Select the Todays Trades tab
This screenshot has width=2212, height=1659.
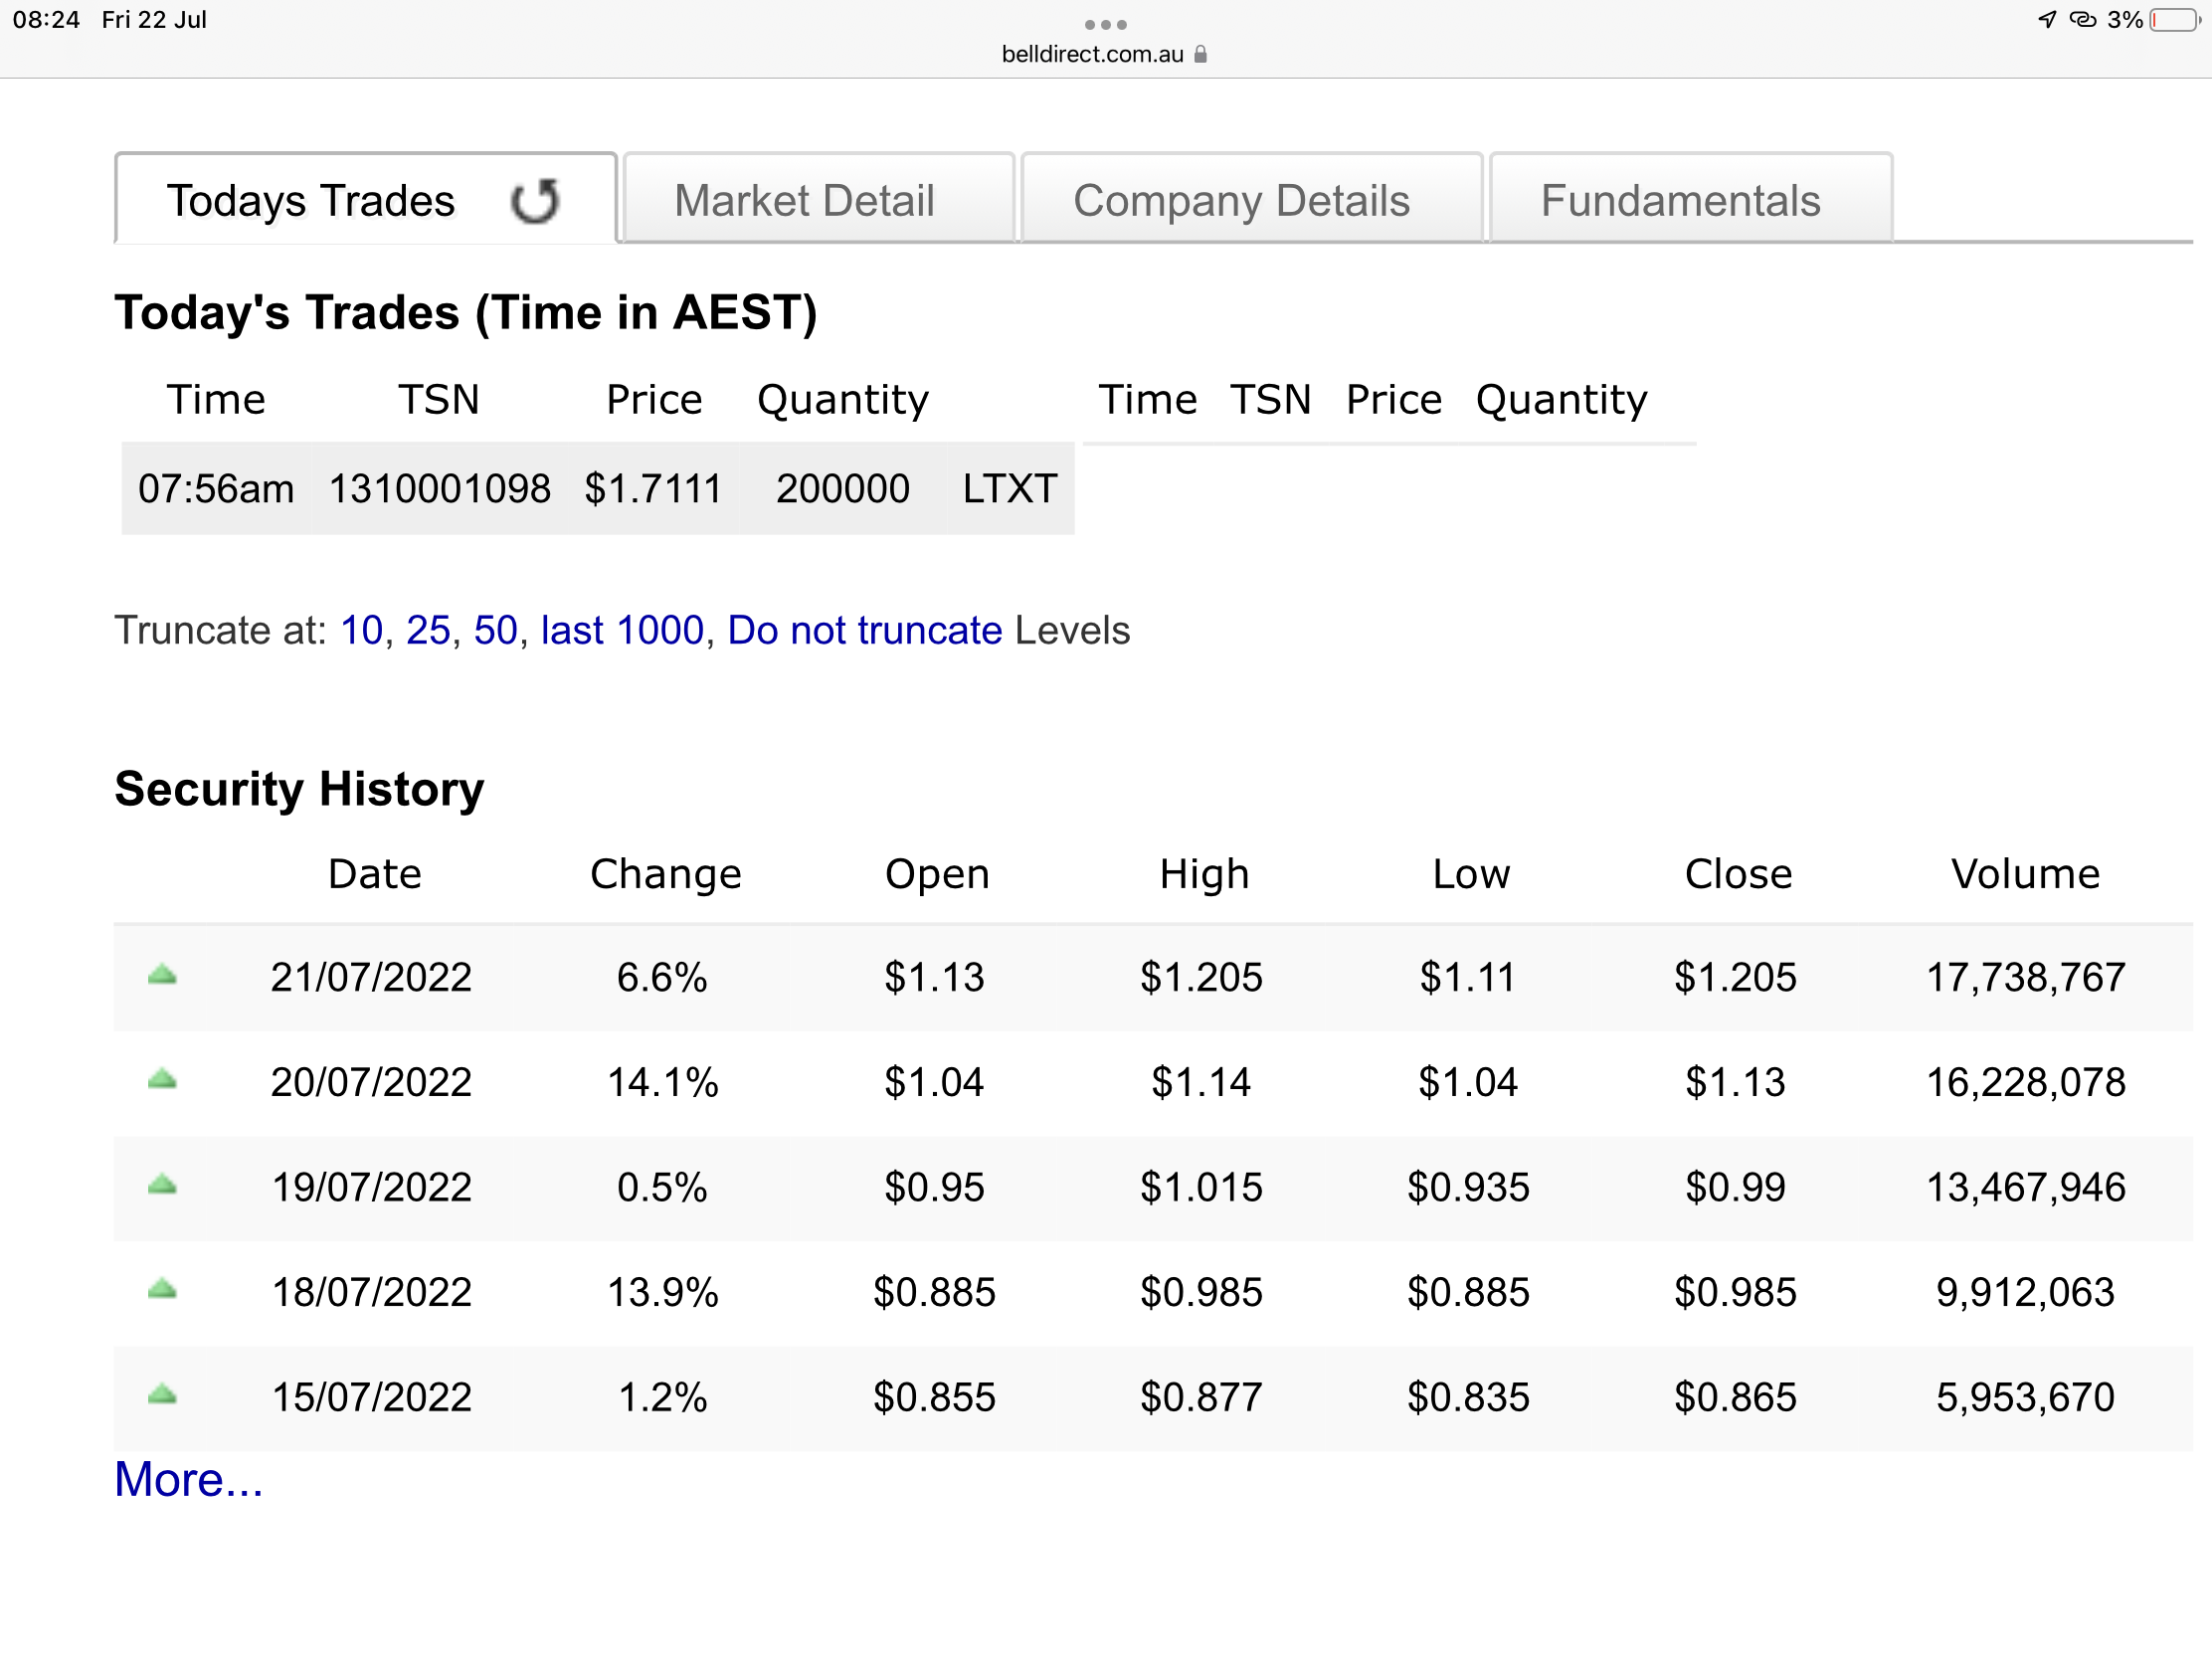click(x=310, y=201)
